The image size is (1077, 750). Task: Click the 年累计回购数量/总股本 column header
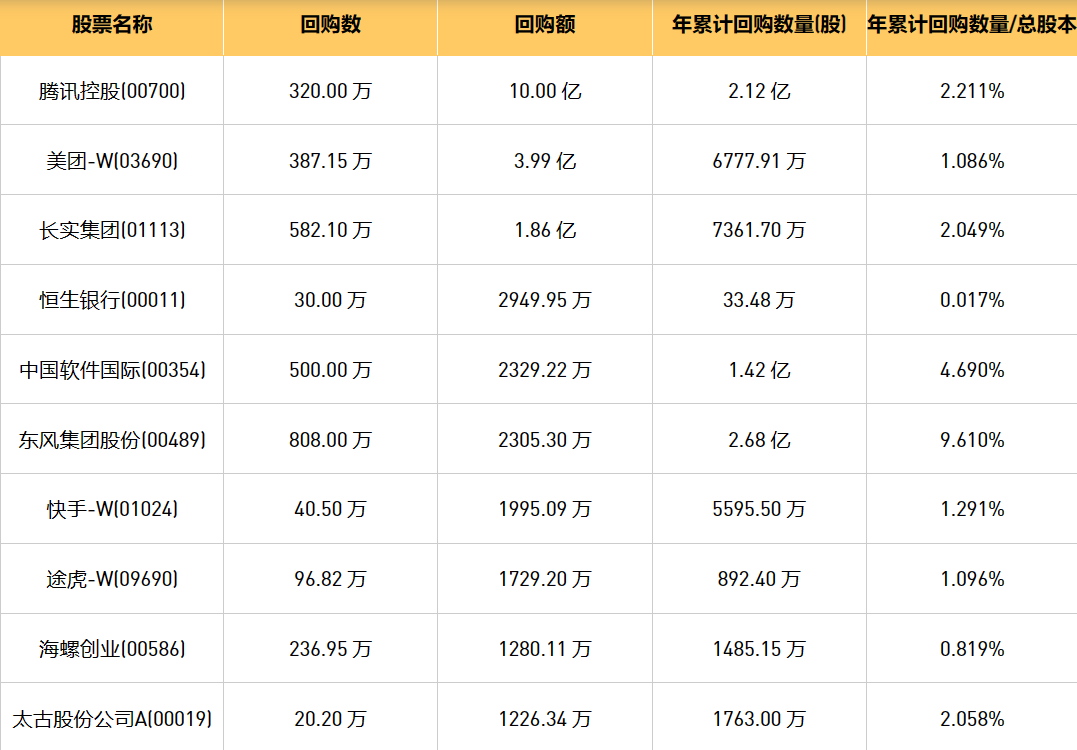point(971,26)
